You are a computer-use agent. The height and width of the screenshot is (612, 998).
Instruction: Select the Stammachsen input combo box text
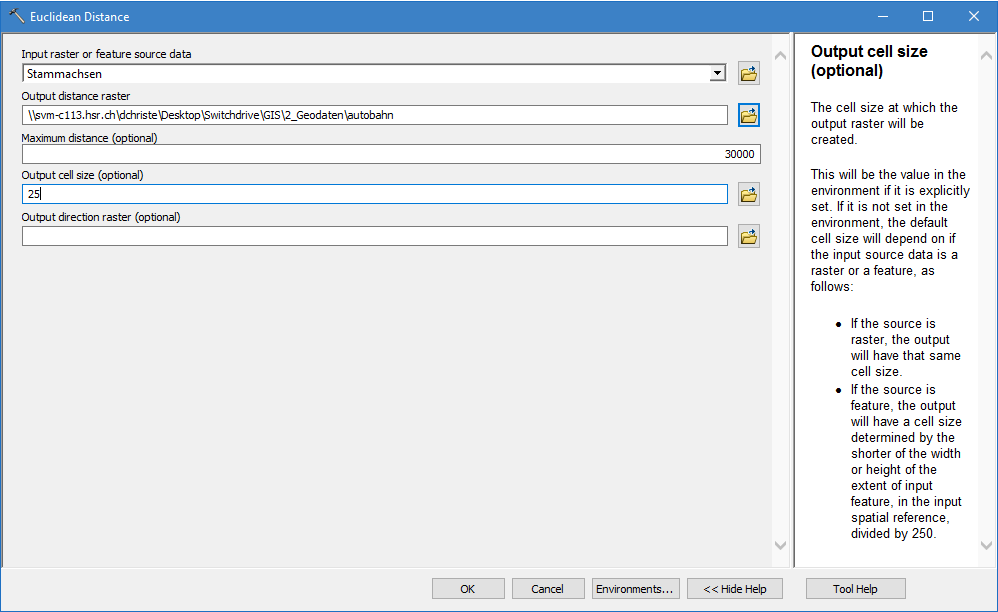(x=364, y=73)
